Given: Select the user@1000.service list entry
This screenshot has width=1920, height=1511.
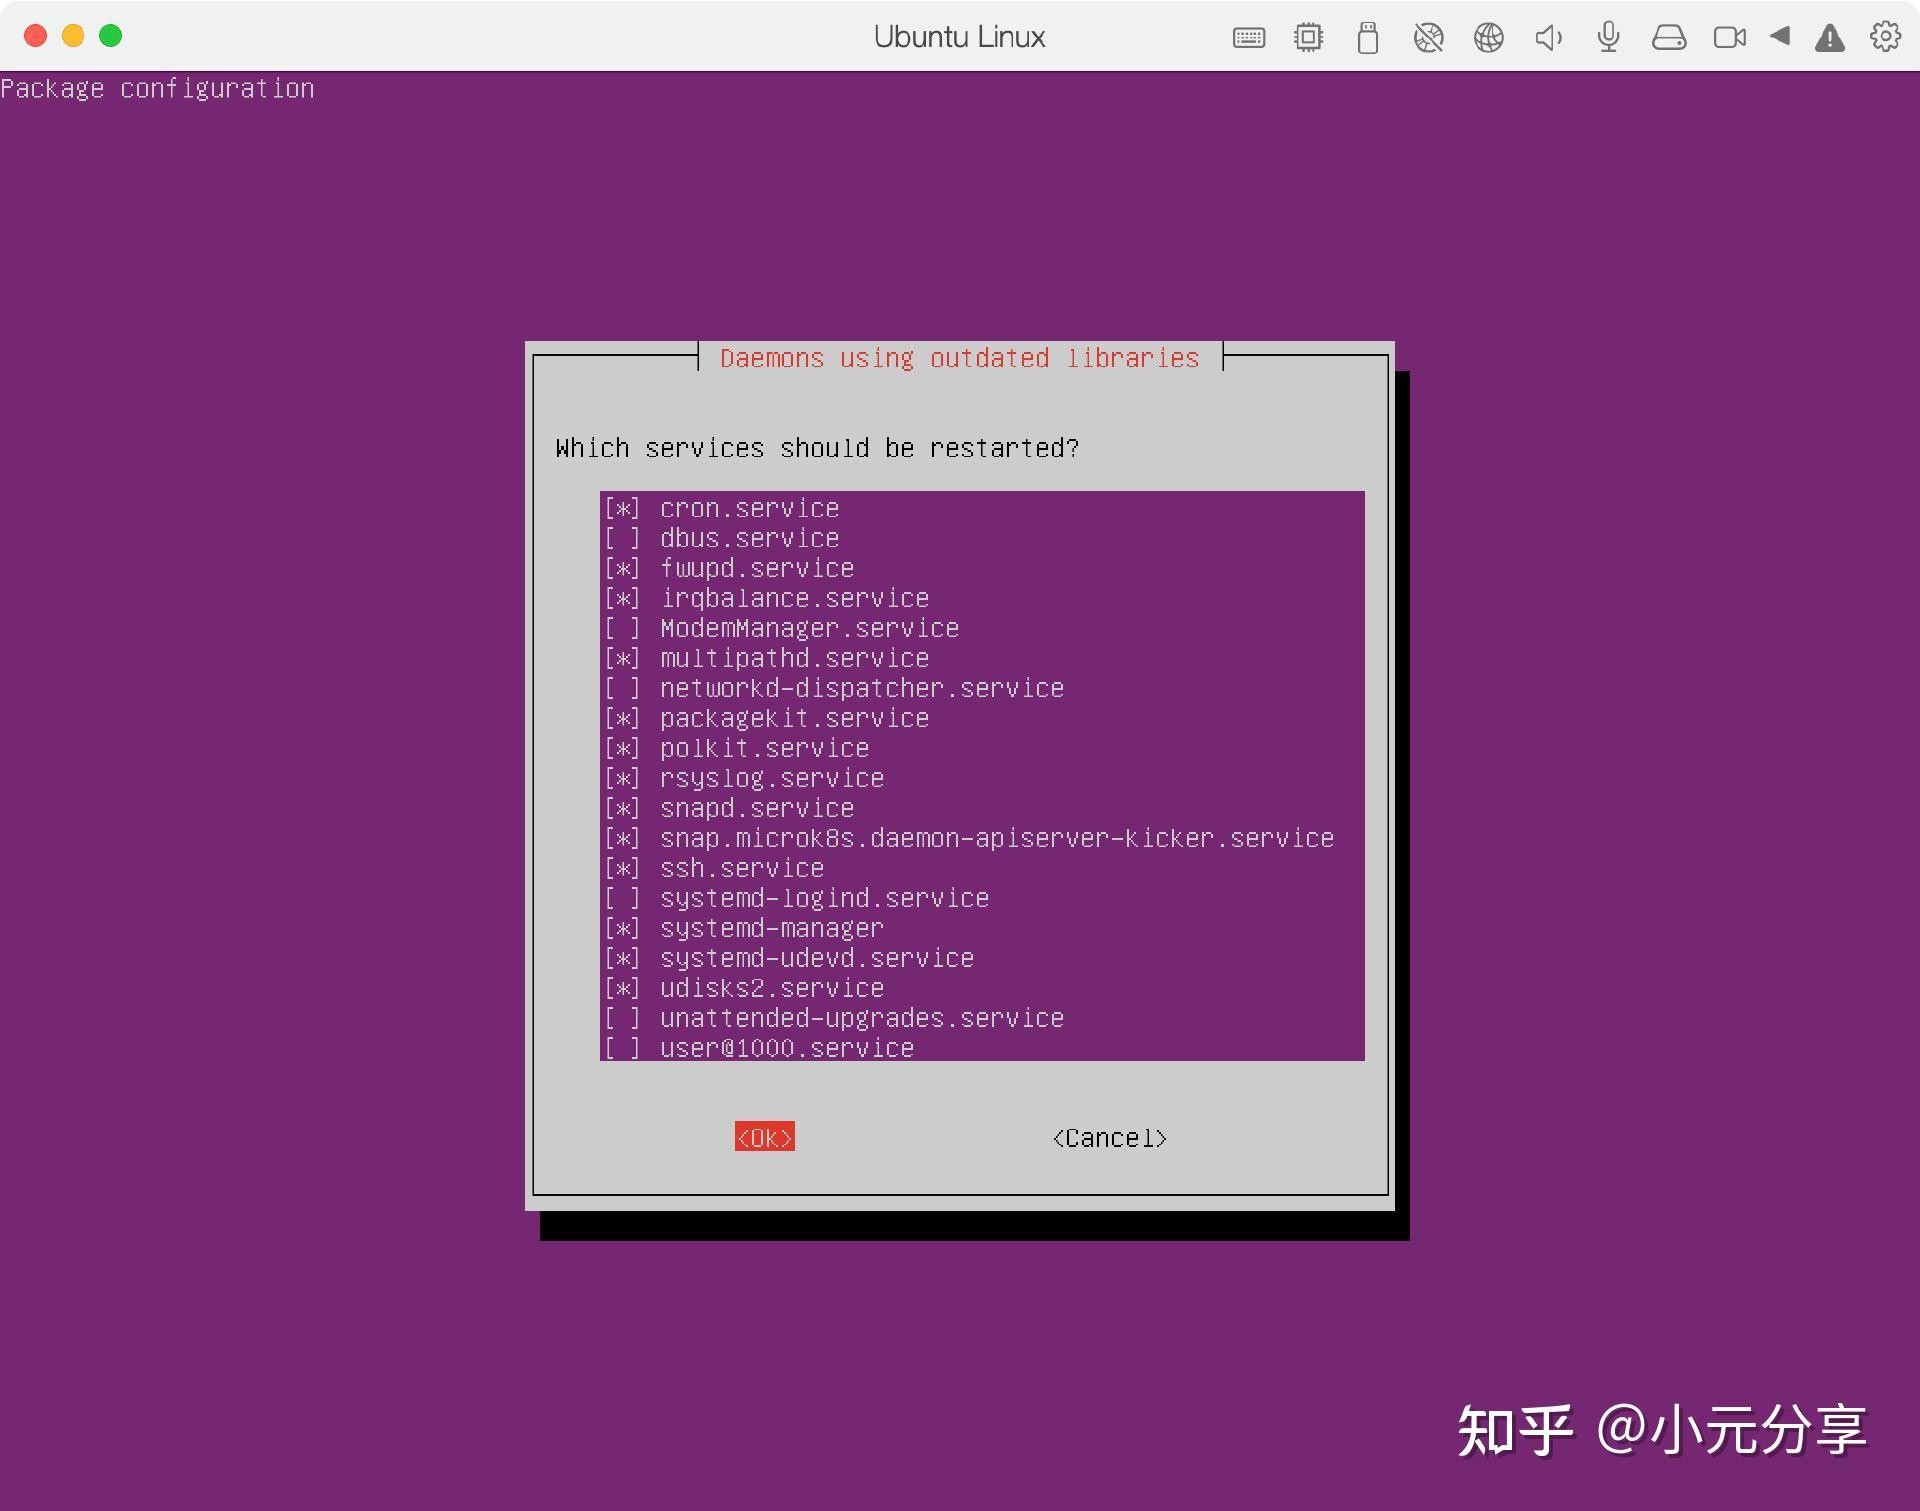Looking at the screenshot, I should [x=786, y=1047].
